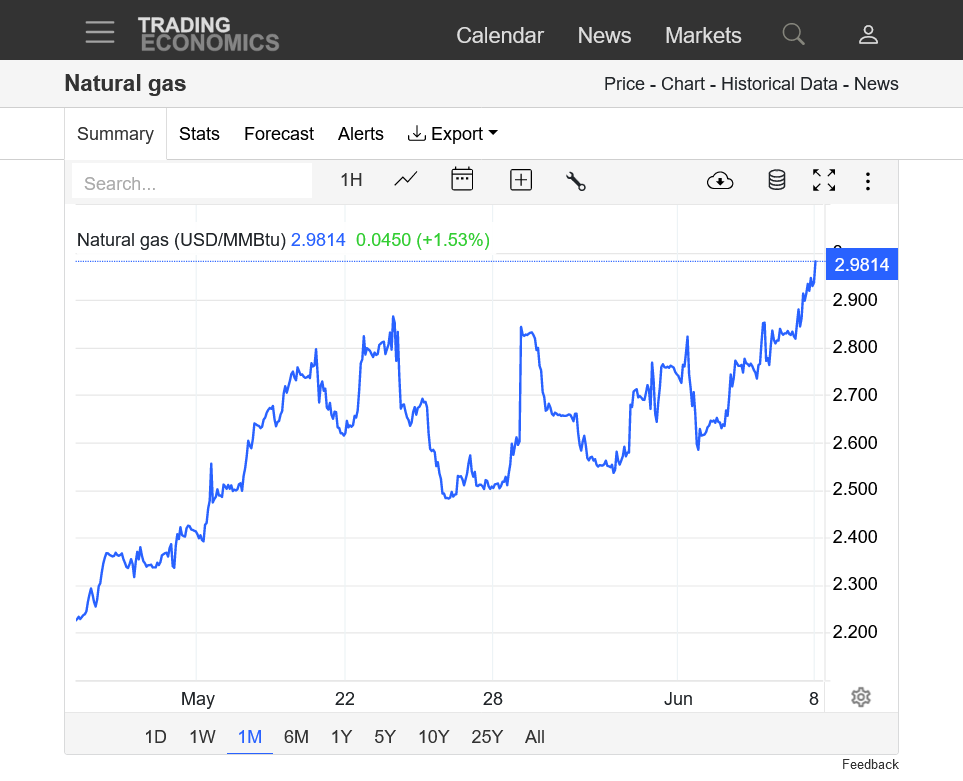The height and width of the screenshot is (781, 963).
Task: Click the add comparison plus icon
Action: point(520,180)
